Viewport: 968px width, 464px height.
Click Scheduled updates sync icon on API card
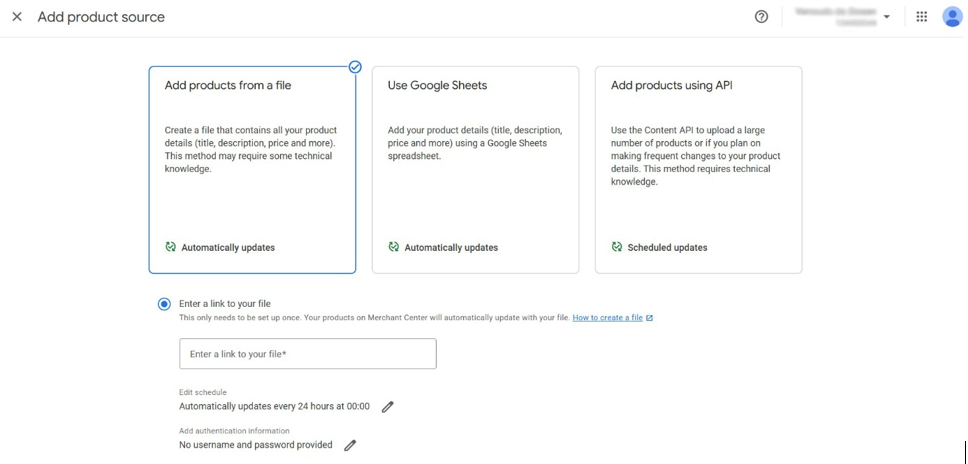tap(616, 247)
